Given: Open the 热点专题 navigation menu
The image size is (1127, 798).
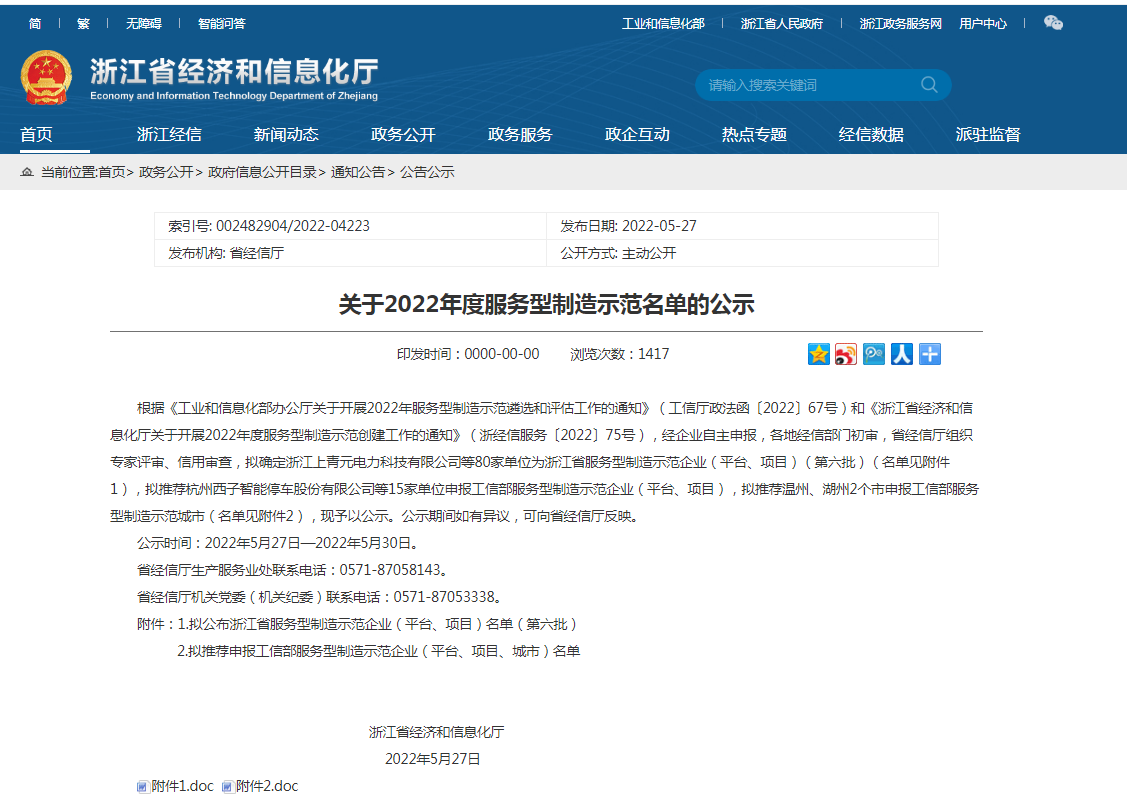Looking at the screenshot, I should pyautogui.click(x=753, y=133).
